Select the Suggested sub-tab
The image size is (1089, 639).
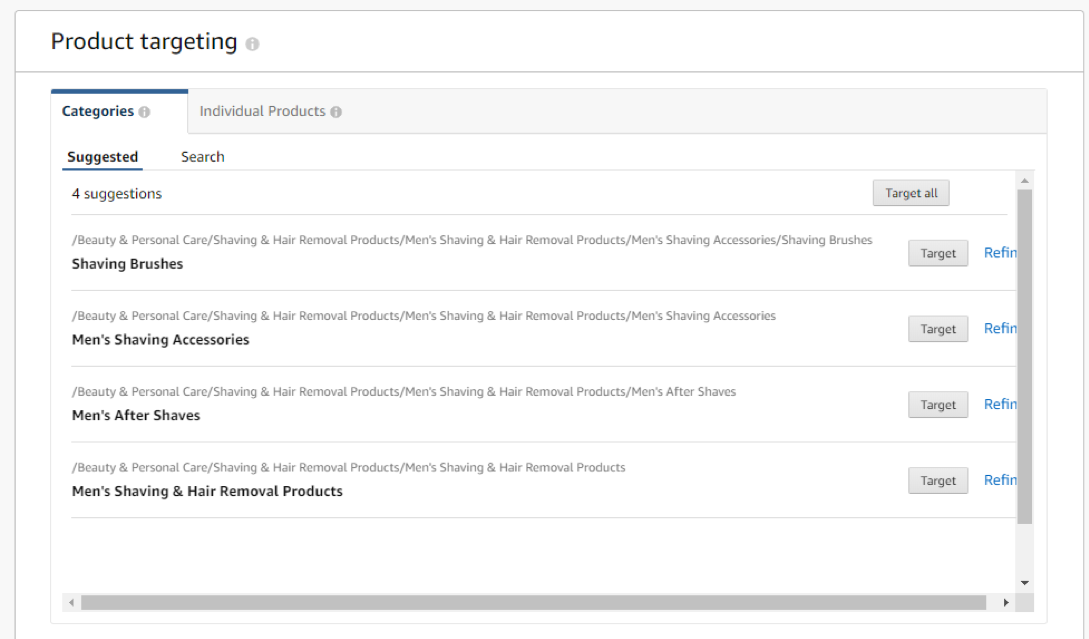(102, 157)
